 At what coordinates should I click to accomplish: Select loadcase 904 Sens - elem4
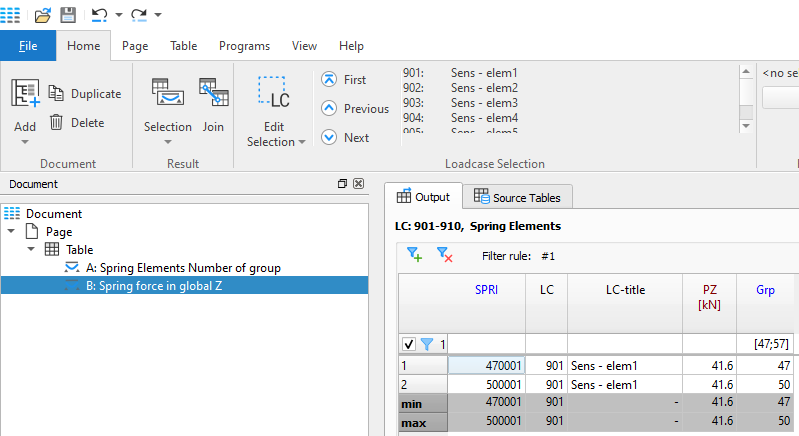[460, 118]
